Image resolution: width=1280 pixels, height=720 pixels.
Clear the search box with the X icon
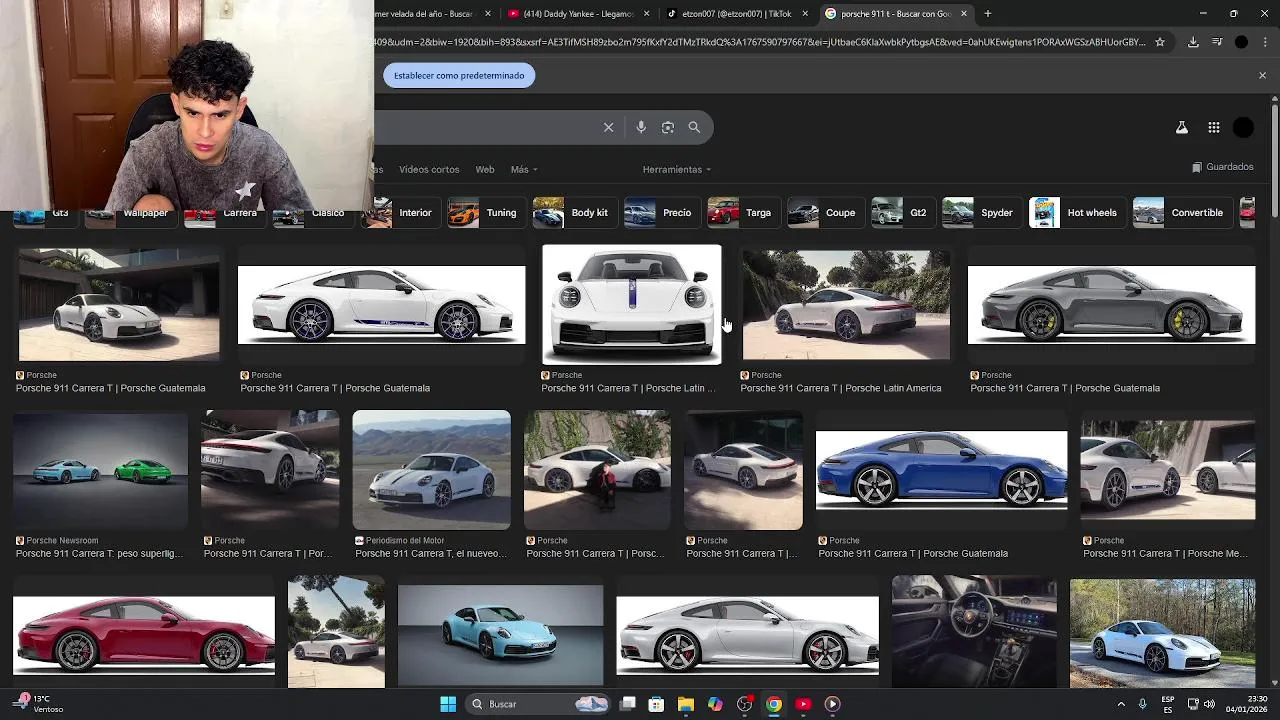(608, 127)
